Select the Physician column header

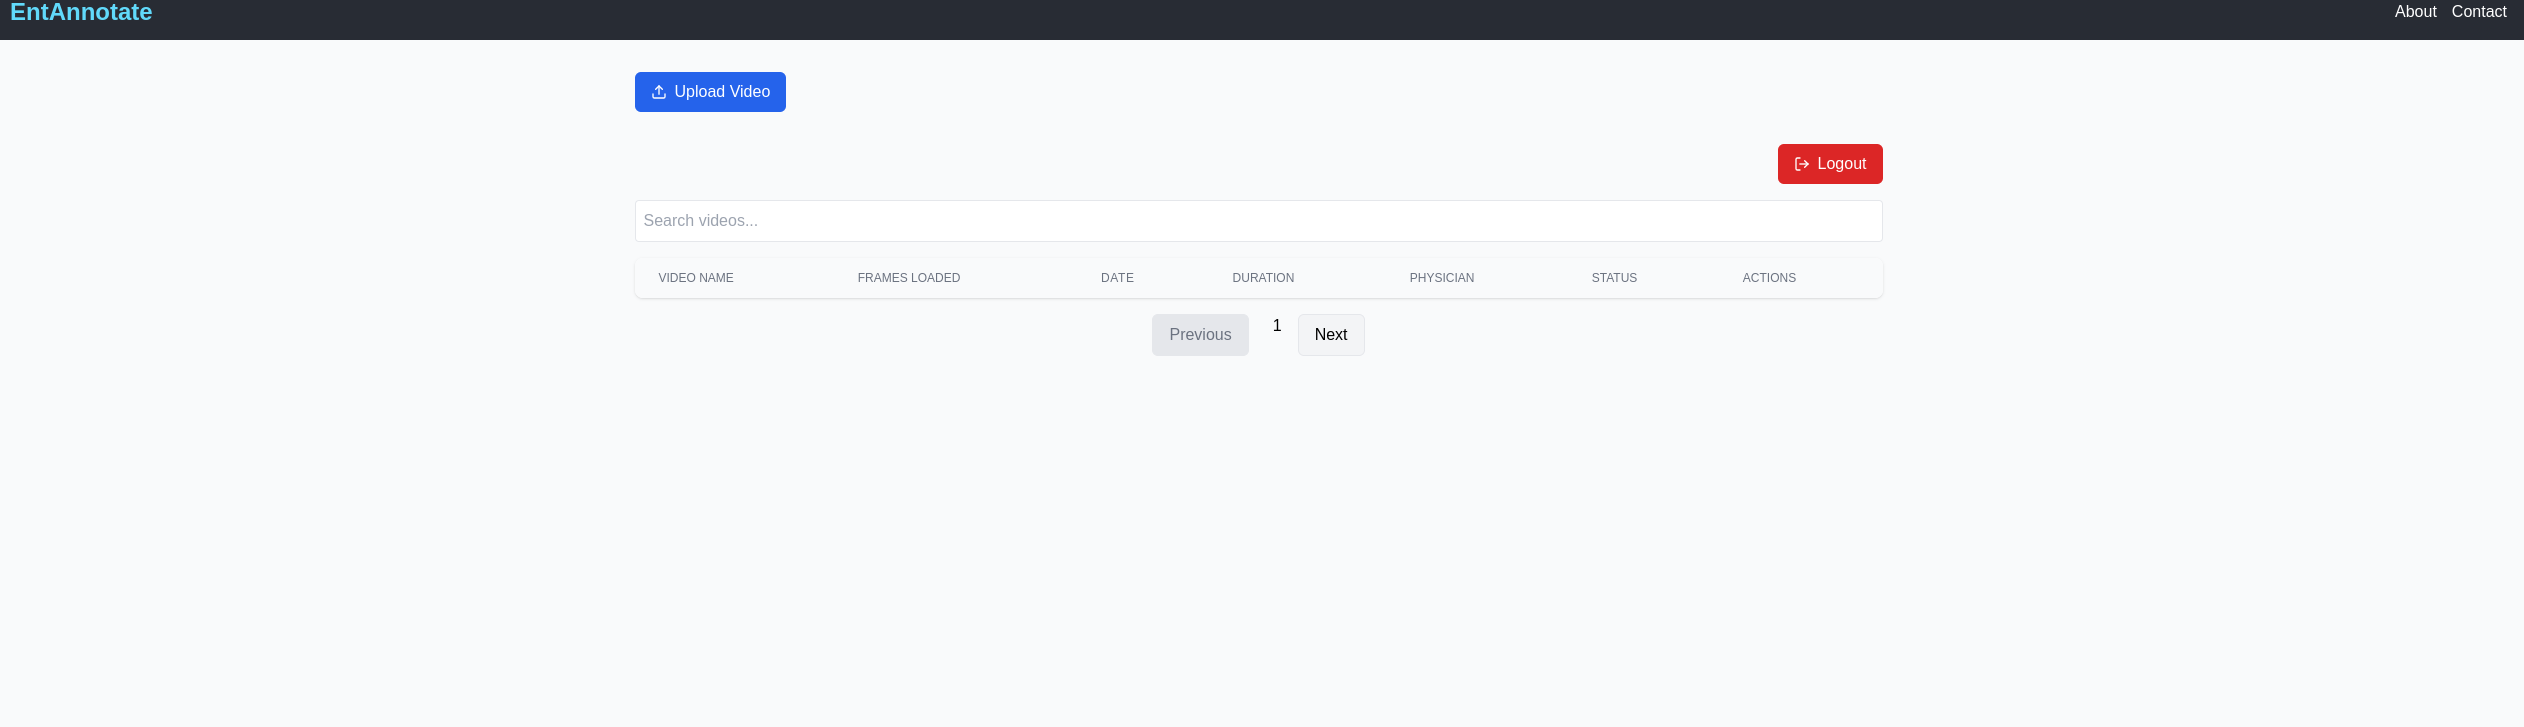point(1441,278)
